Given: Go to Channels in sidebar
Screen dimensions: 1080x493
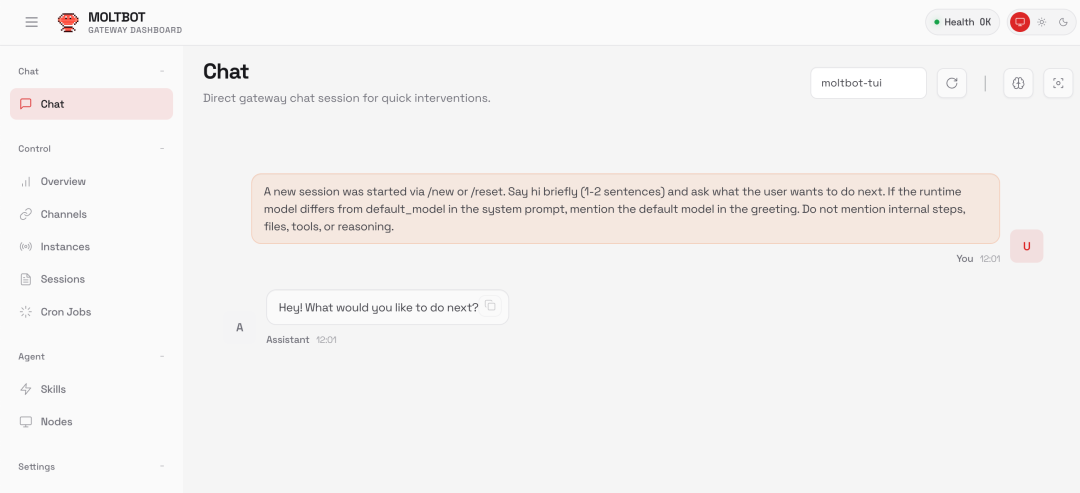Looking at the screenshot, I should click(x=63, y=214).
